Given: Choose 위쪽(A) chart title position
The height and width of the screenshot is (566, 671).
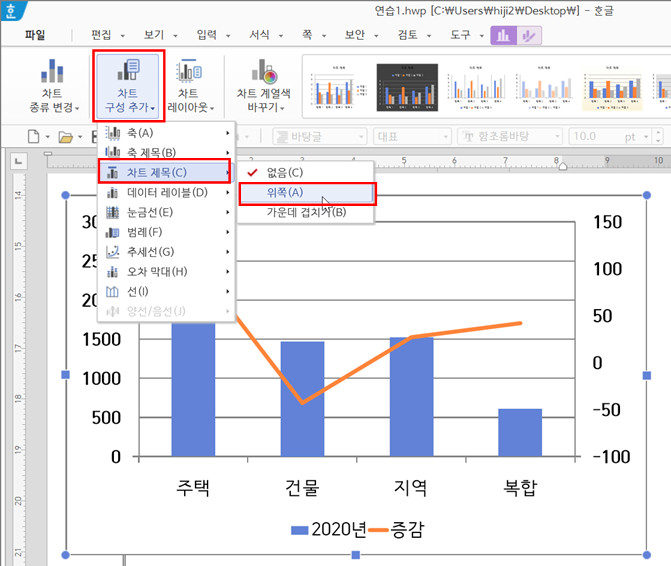Looking at the screenshot, I should pyautogui.click(x=284, y=193).
